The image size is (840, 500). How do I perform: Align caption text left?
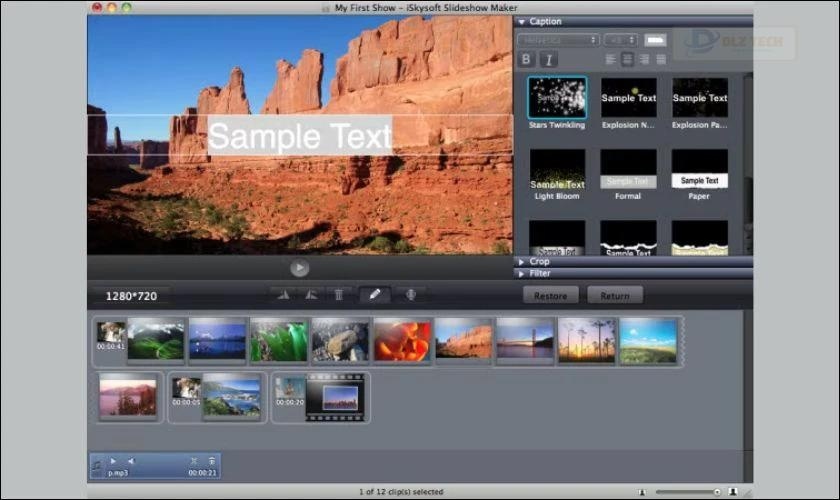(610, 59)
